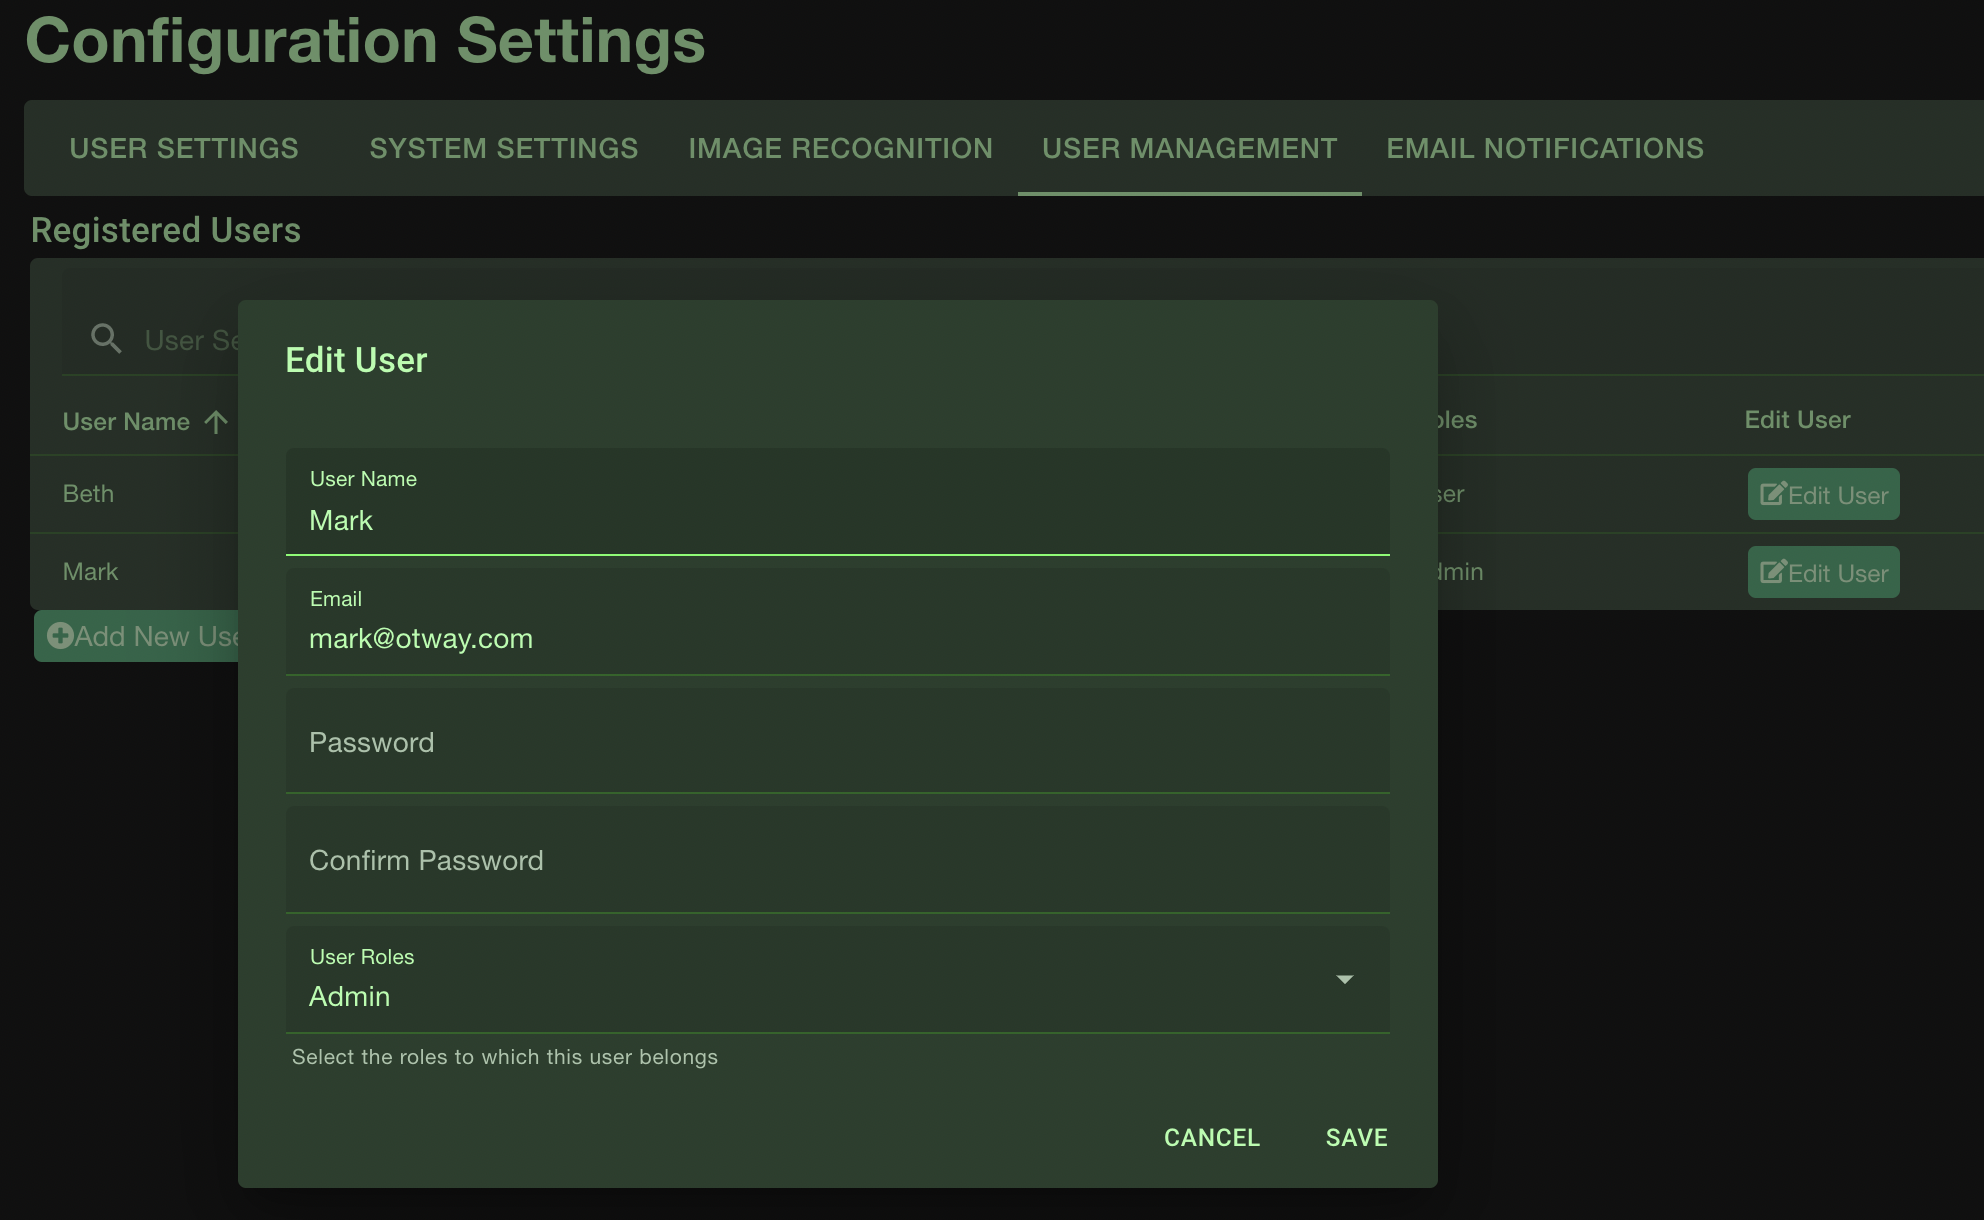Click the search magnifier icon
The width and height of the screenshot is (1984, 1220).
pos(105,339)
